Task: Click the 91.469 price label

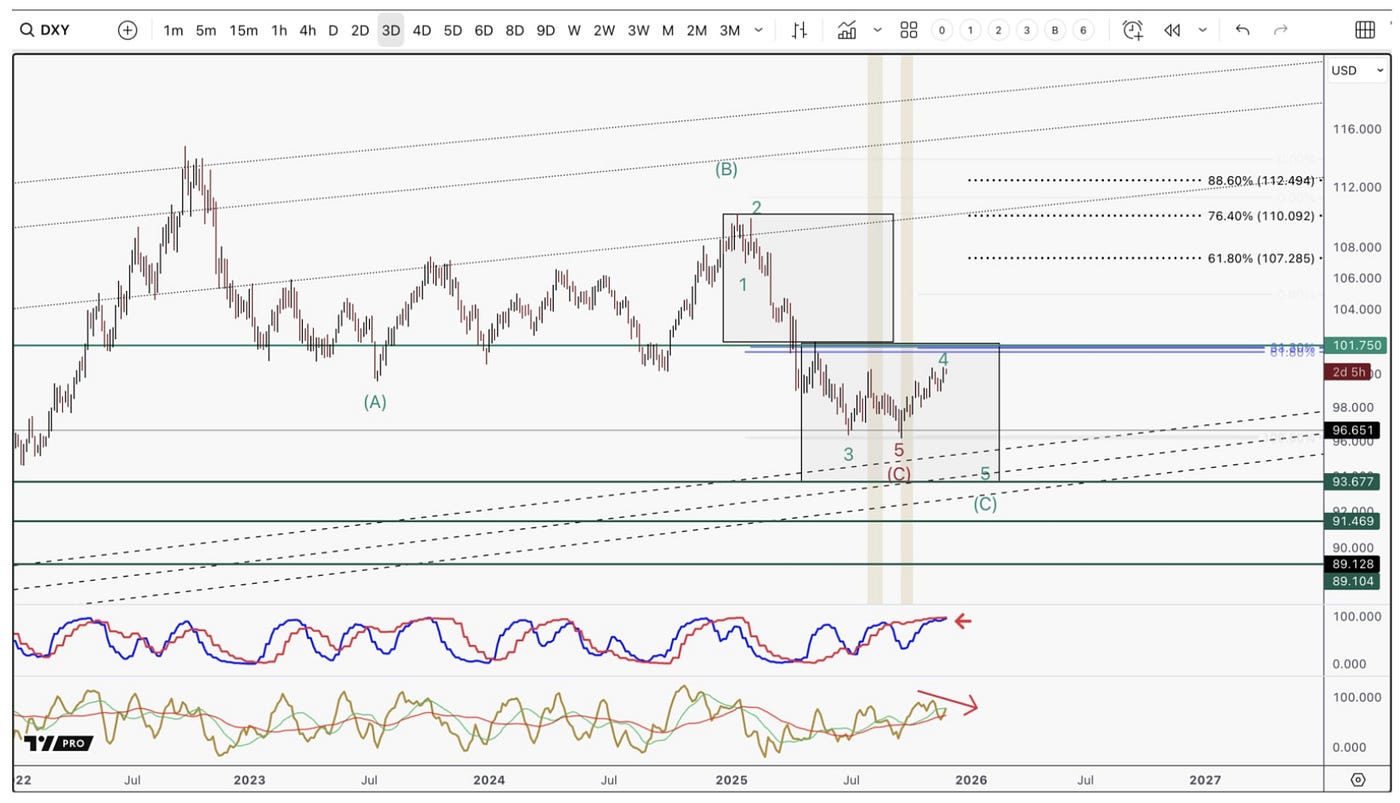Action: coord(1351,522)
